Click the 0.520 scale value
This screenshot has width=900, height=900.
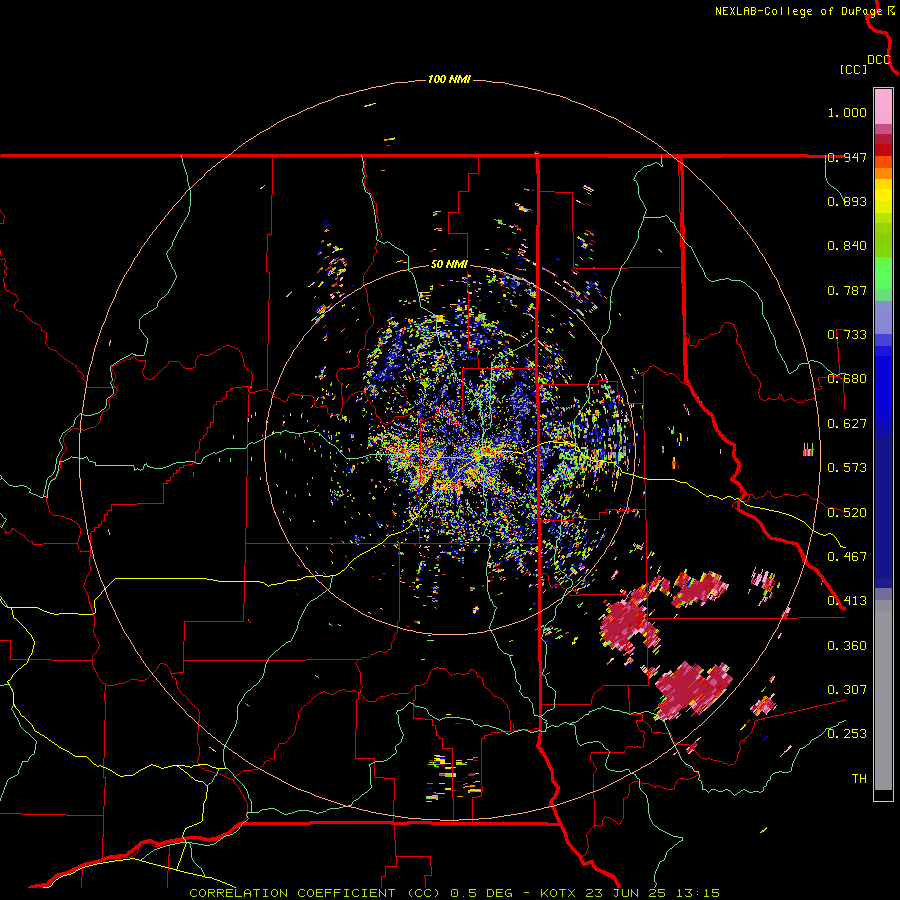tap(847, 513)
